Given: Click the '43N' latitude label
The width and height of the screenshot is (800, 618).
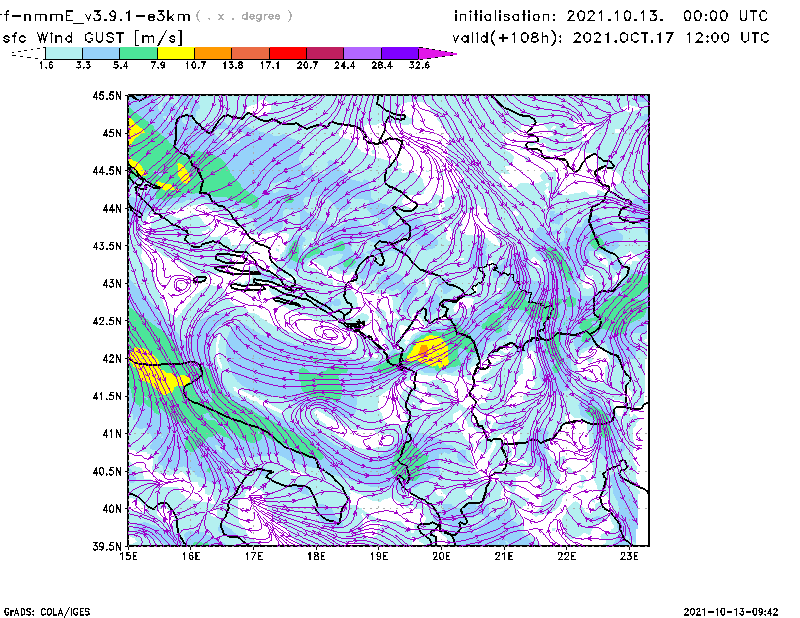Looking at the screenshot, I should [x=112, y=283].
